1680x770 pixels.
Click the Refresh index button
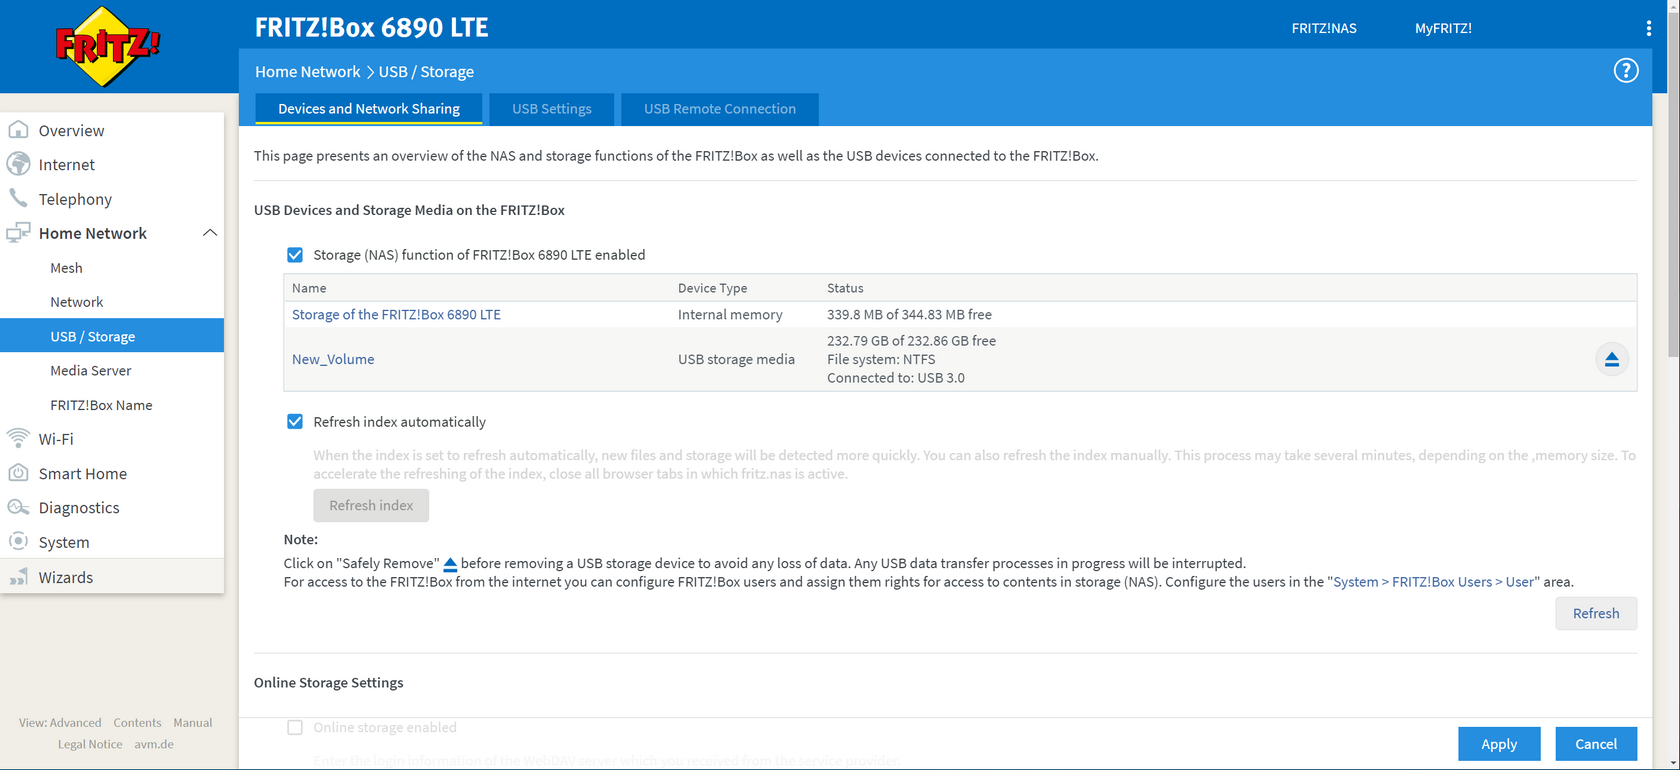[x=371, y=505]
